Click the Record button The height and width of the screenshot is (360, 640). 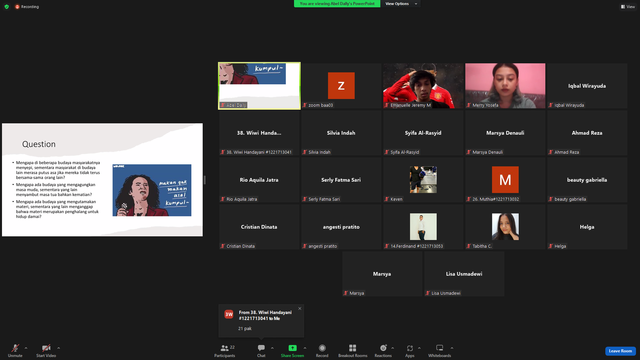tap(322, 350)
